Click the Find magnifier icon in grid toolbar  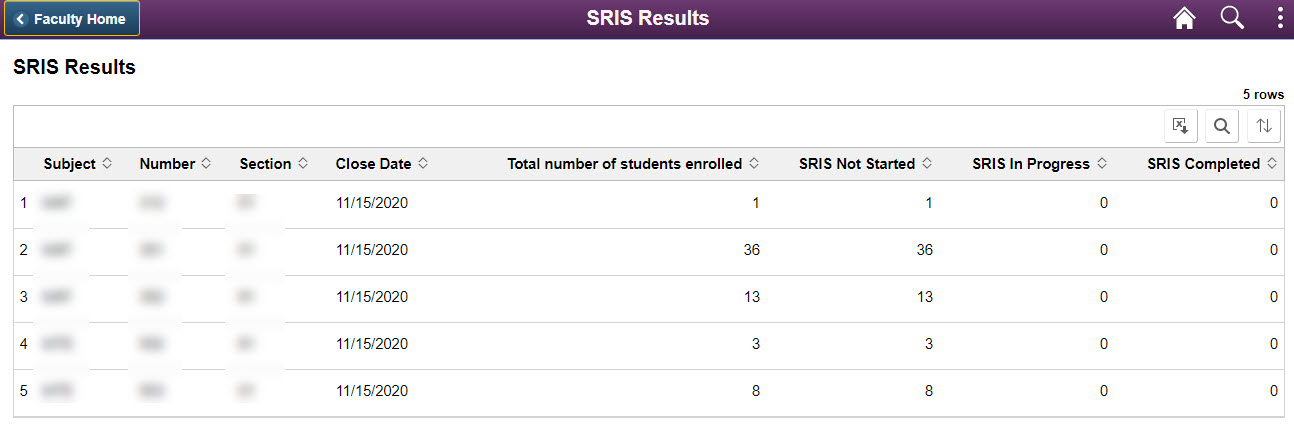coord(1221,126)
